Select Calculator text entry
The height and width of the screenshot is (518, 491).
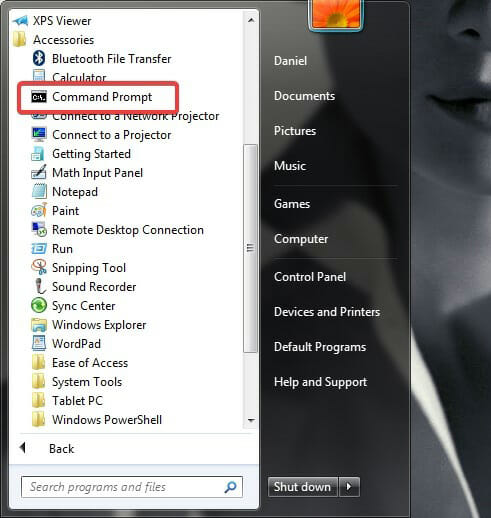79,77
